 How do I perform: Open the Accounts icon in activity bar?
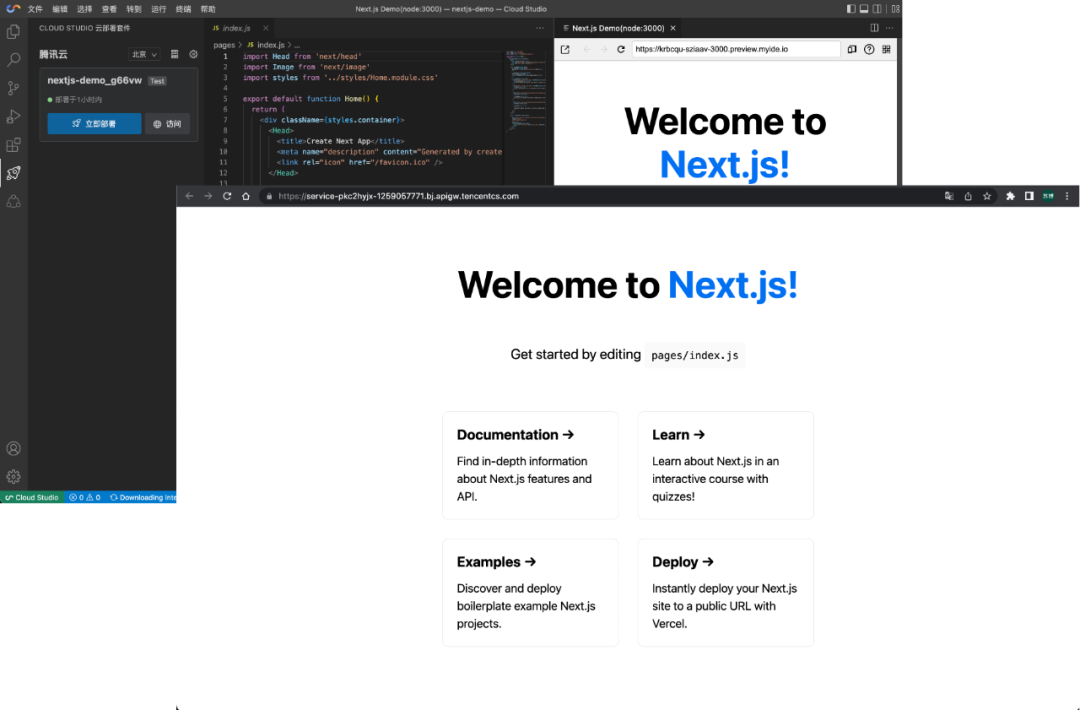13,448
